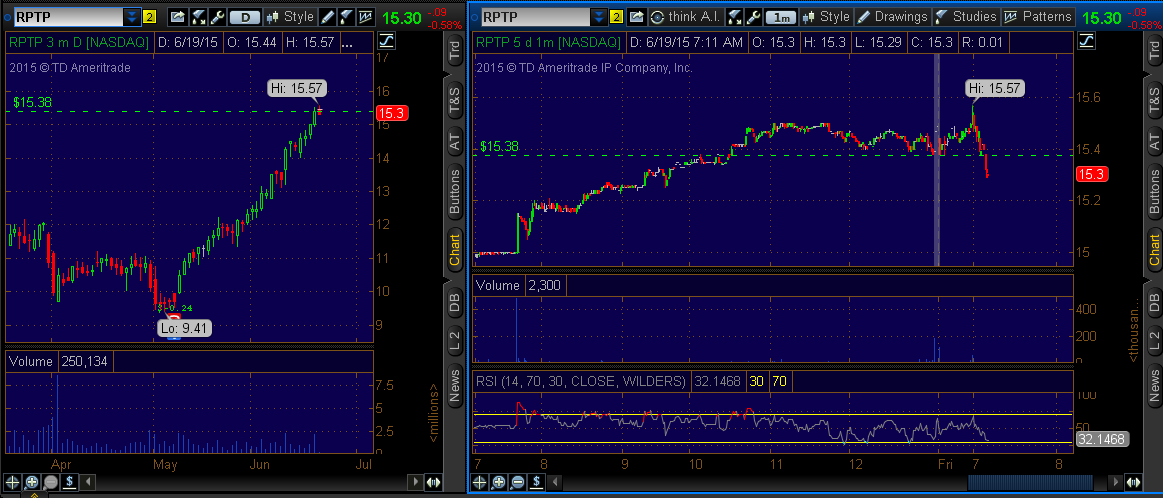Open the Buttons sidebar tab in left chart
Screen dimensions: 1163x498
coord(455,191)
